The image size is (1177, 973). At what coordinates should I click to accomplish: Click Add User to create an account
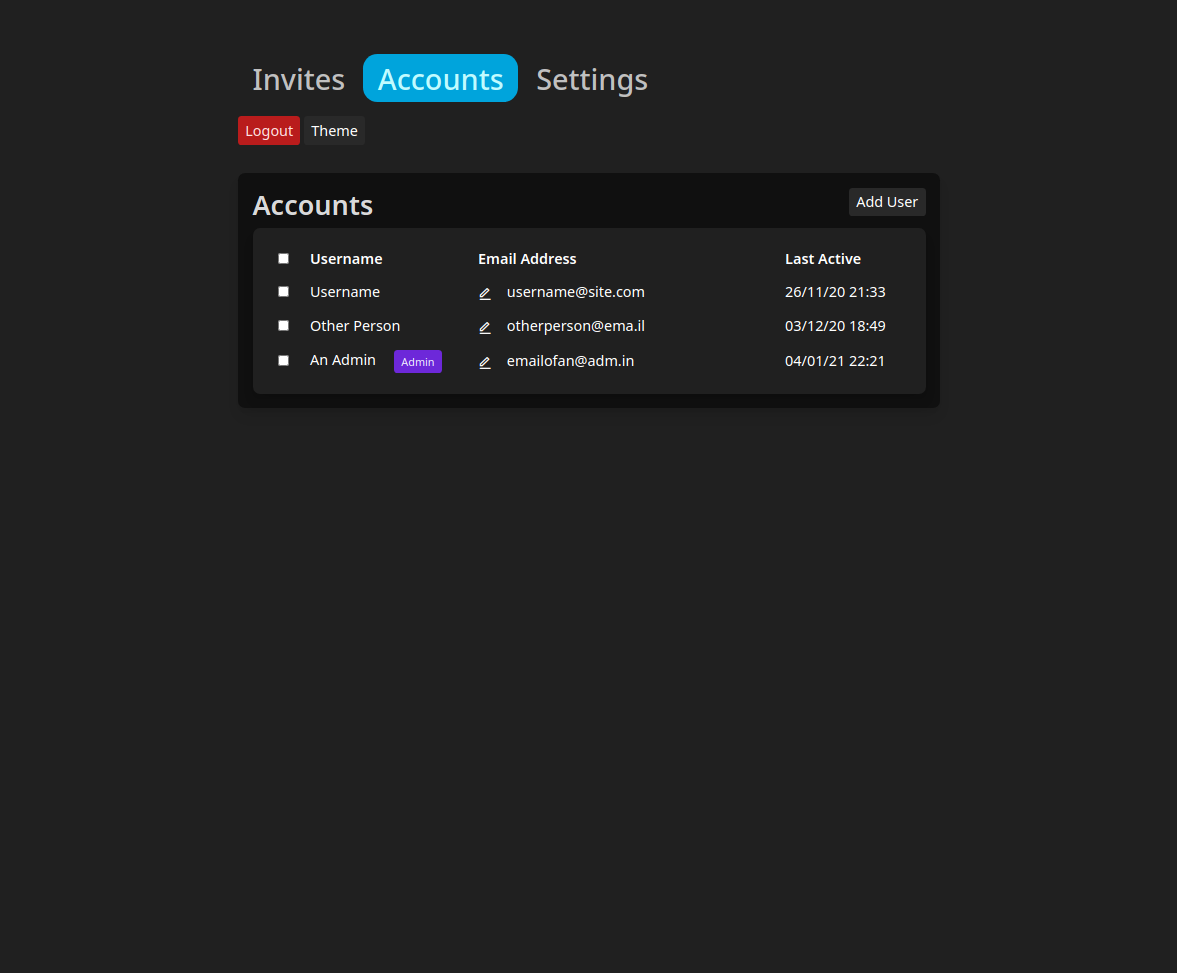click(886, 201)
